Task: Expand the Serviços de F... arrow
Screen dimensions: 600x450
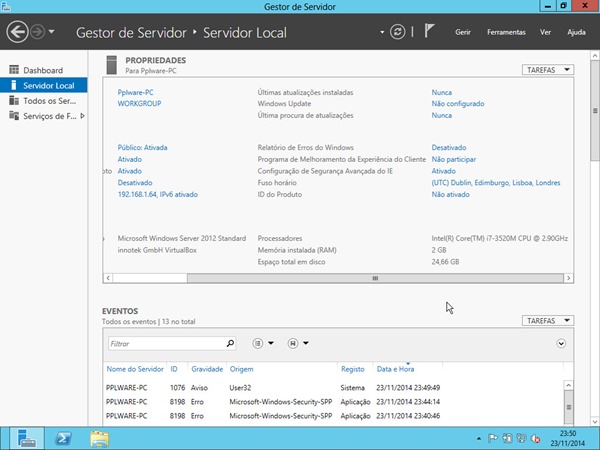Action: [x=82, y=116]
